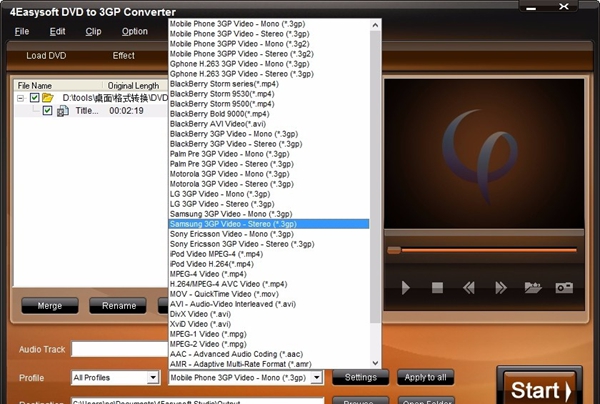This screenshot has width=600, height=404.
Task: Click the Rename button
Action: point(118,306)
